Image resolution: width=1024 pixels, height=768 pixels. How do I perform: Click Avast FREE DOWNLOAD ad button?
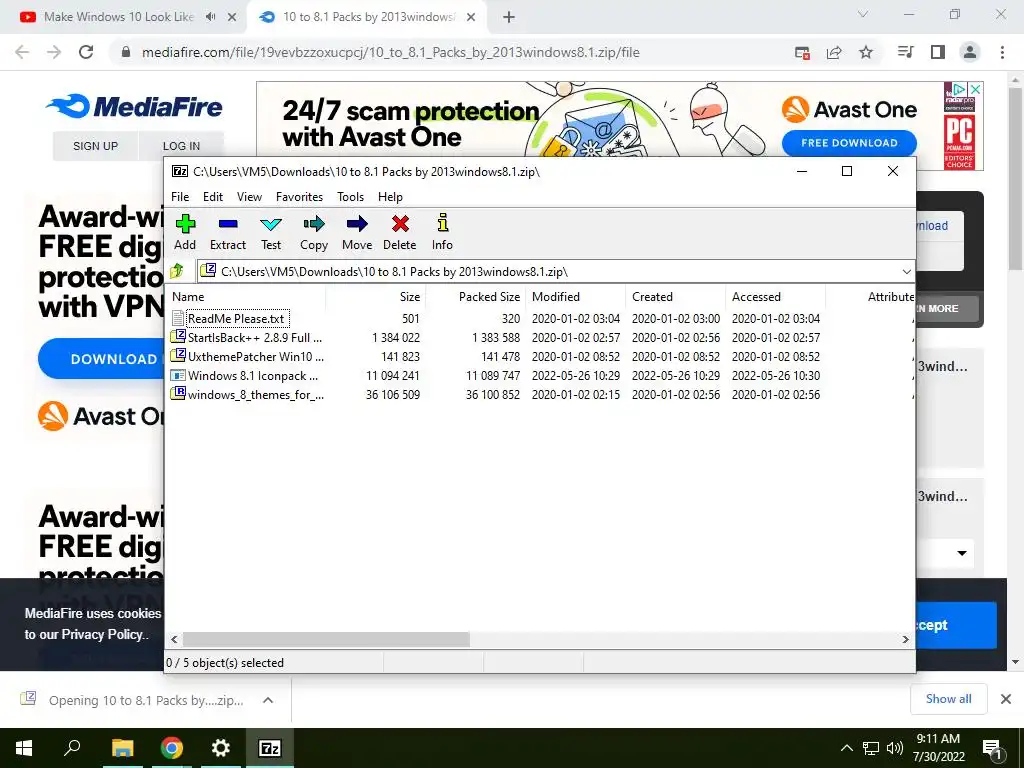[849, 142]
